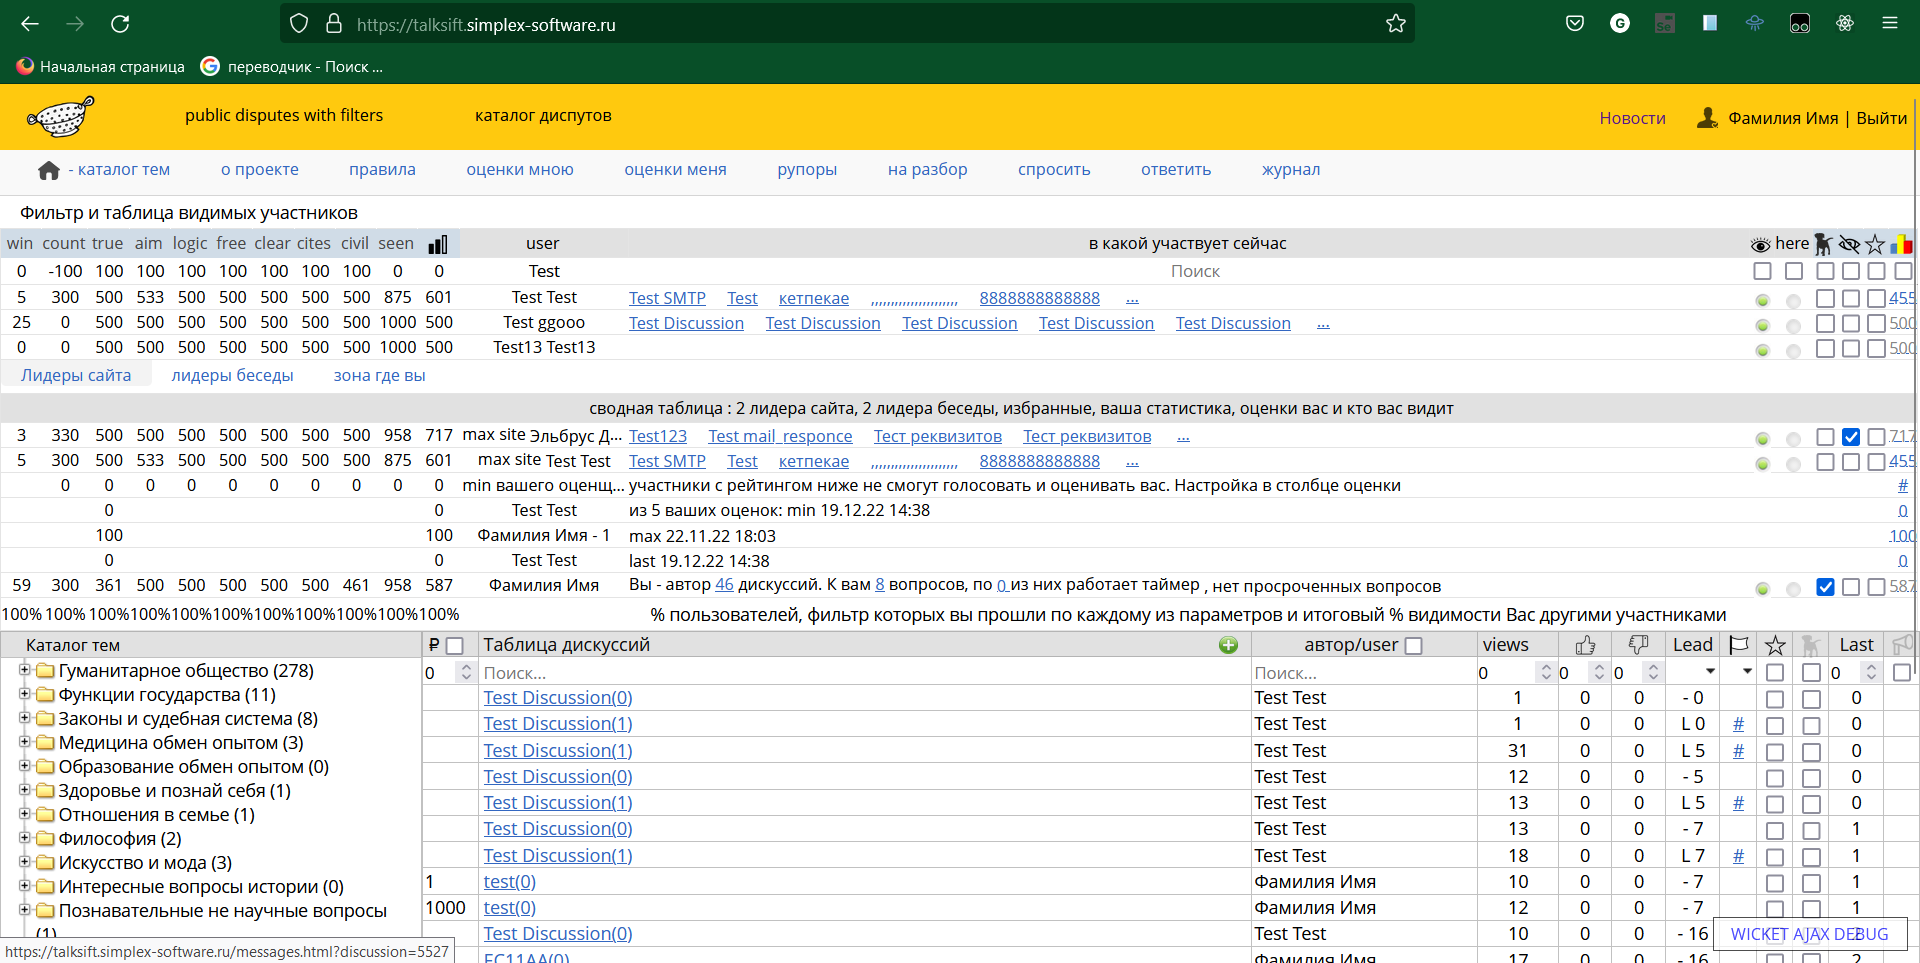Image resolution: width=1920 pixels, height=963 pixels.
Task: Expand Искусство и мода folder
Action: coord(24,861)
